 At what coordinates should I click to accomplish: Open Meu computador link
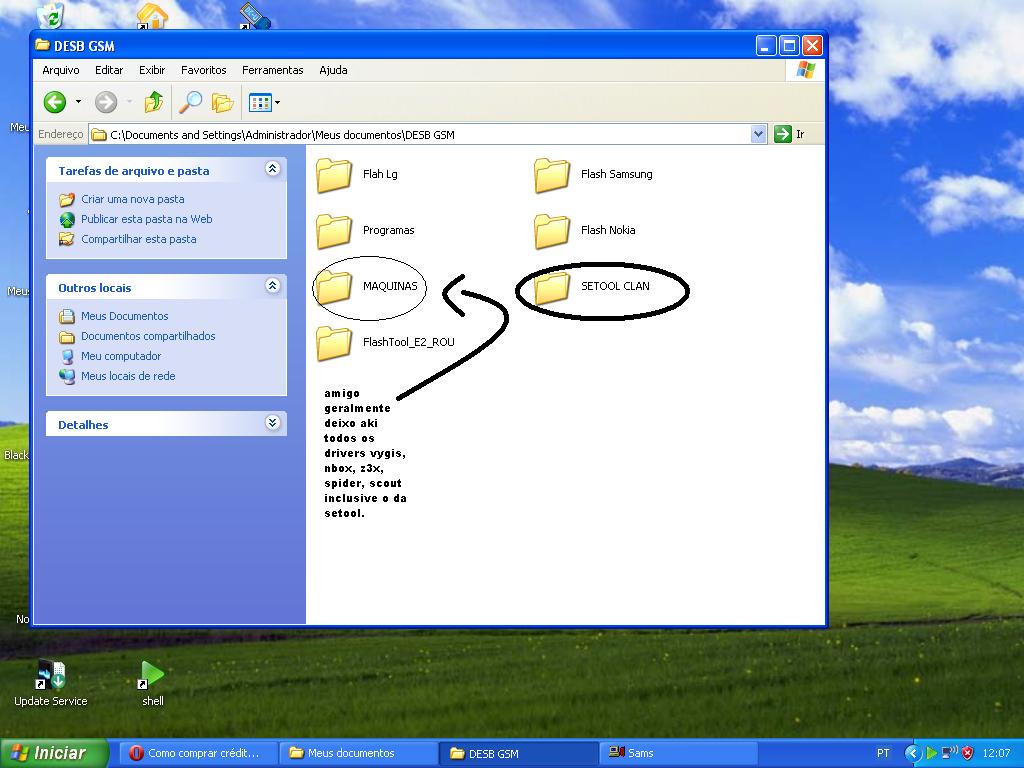coord(121,356)
